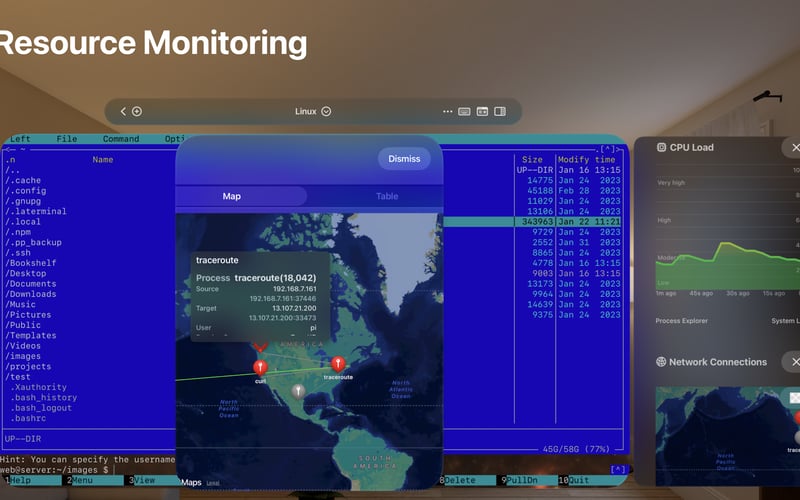Select the /.npm directory
This screenshot has width=800, height=500.
tap(18, 232)
